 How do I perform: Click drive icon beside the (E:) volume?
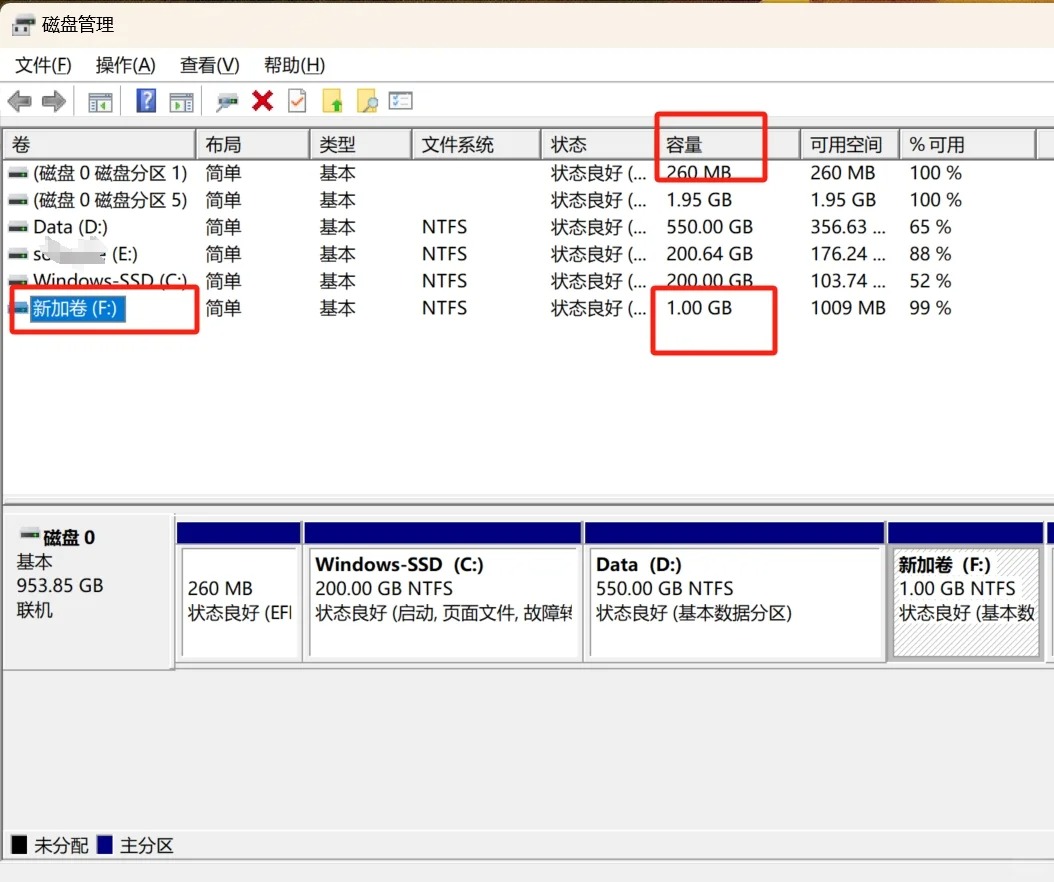pyautogui.click(x=18, y=254)
